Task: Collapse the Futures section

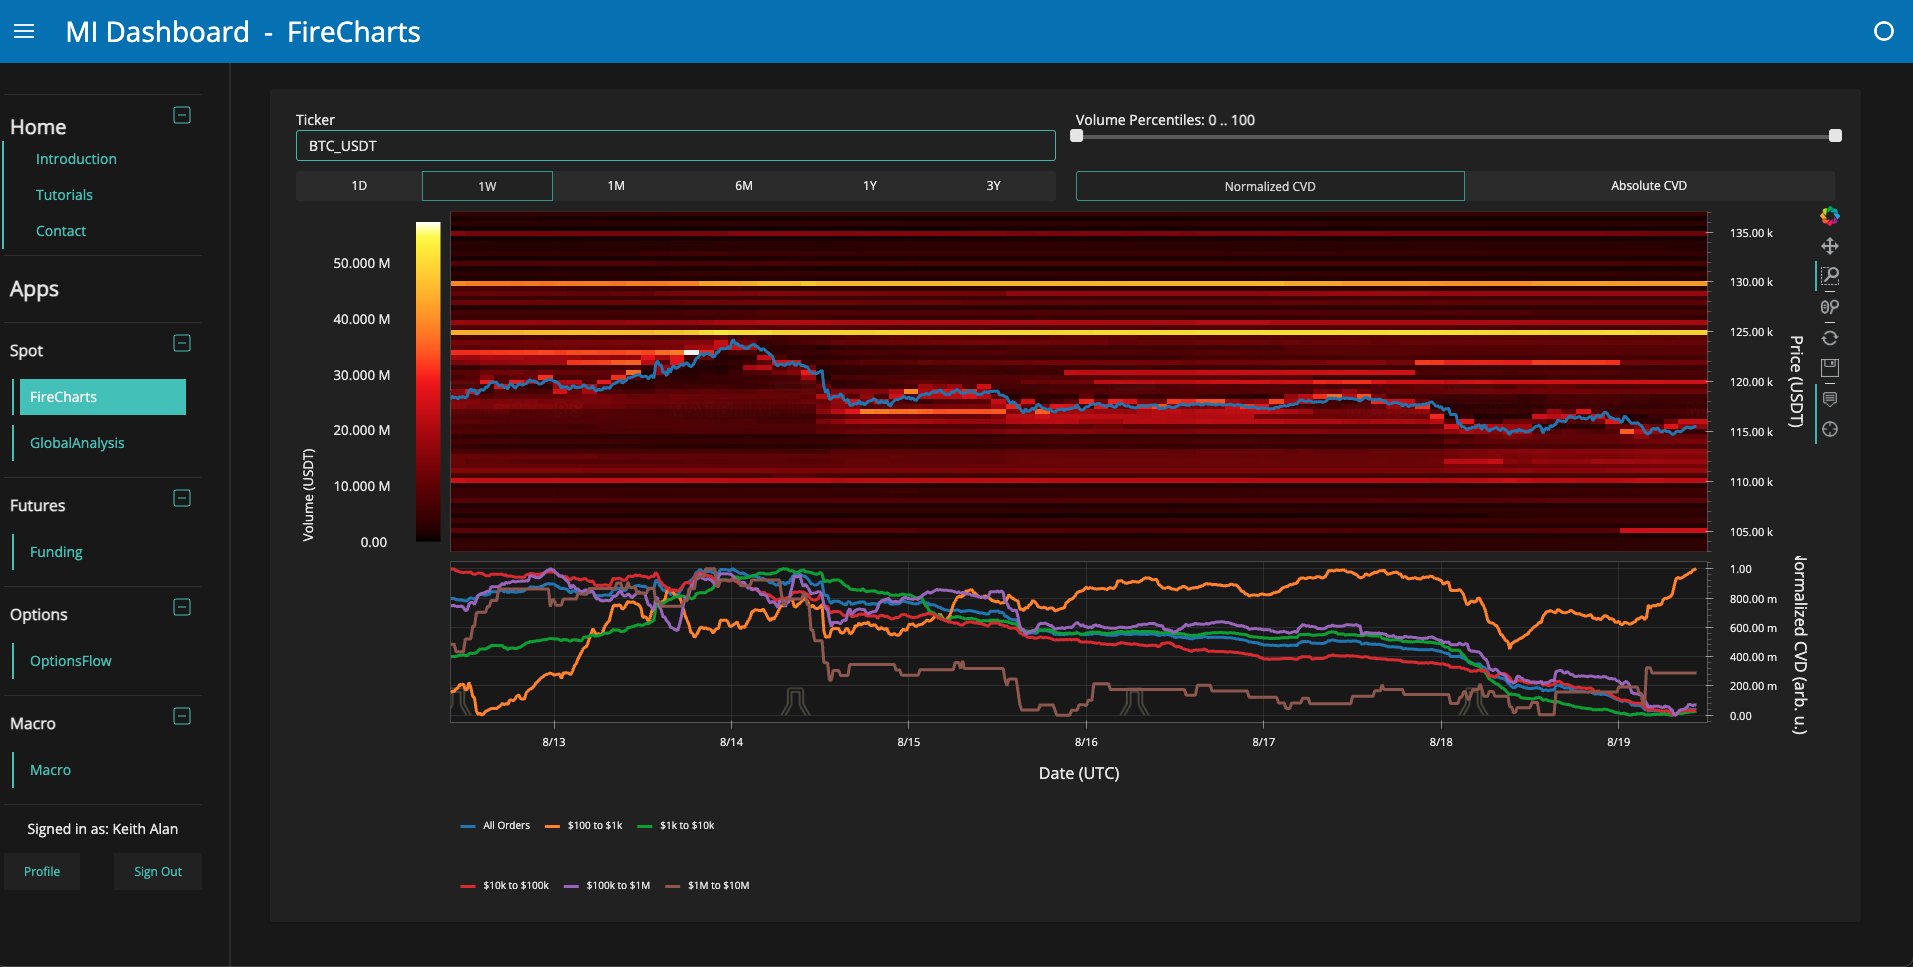Action: [x=182, y=498]
